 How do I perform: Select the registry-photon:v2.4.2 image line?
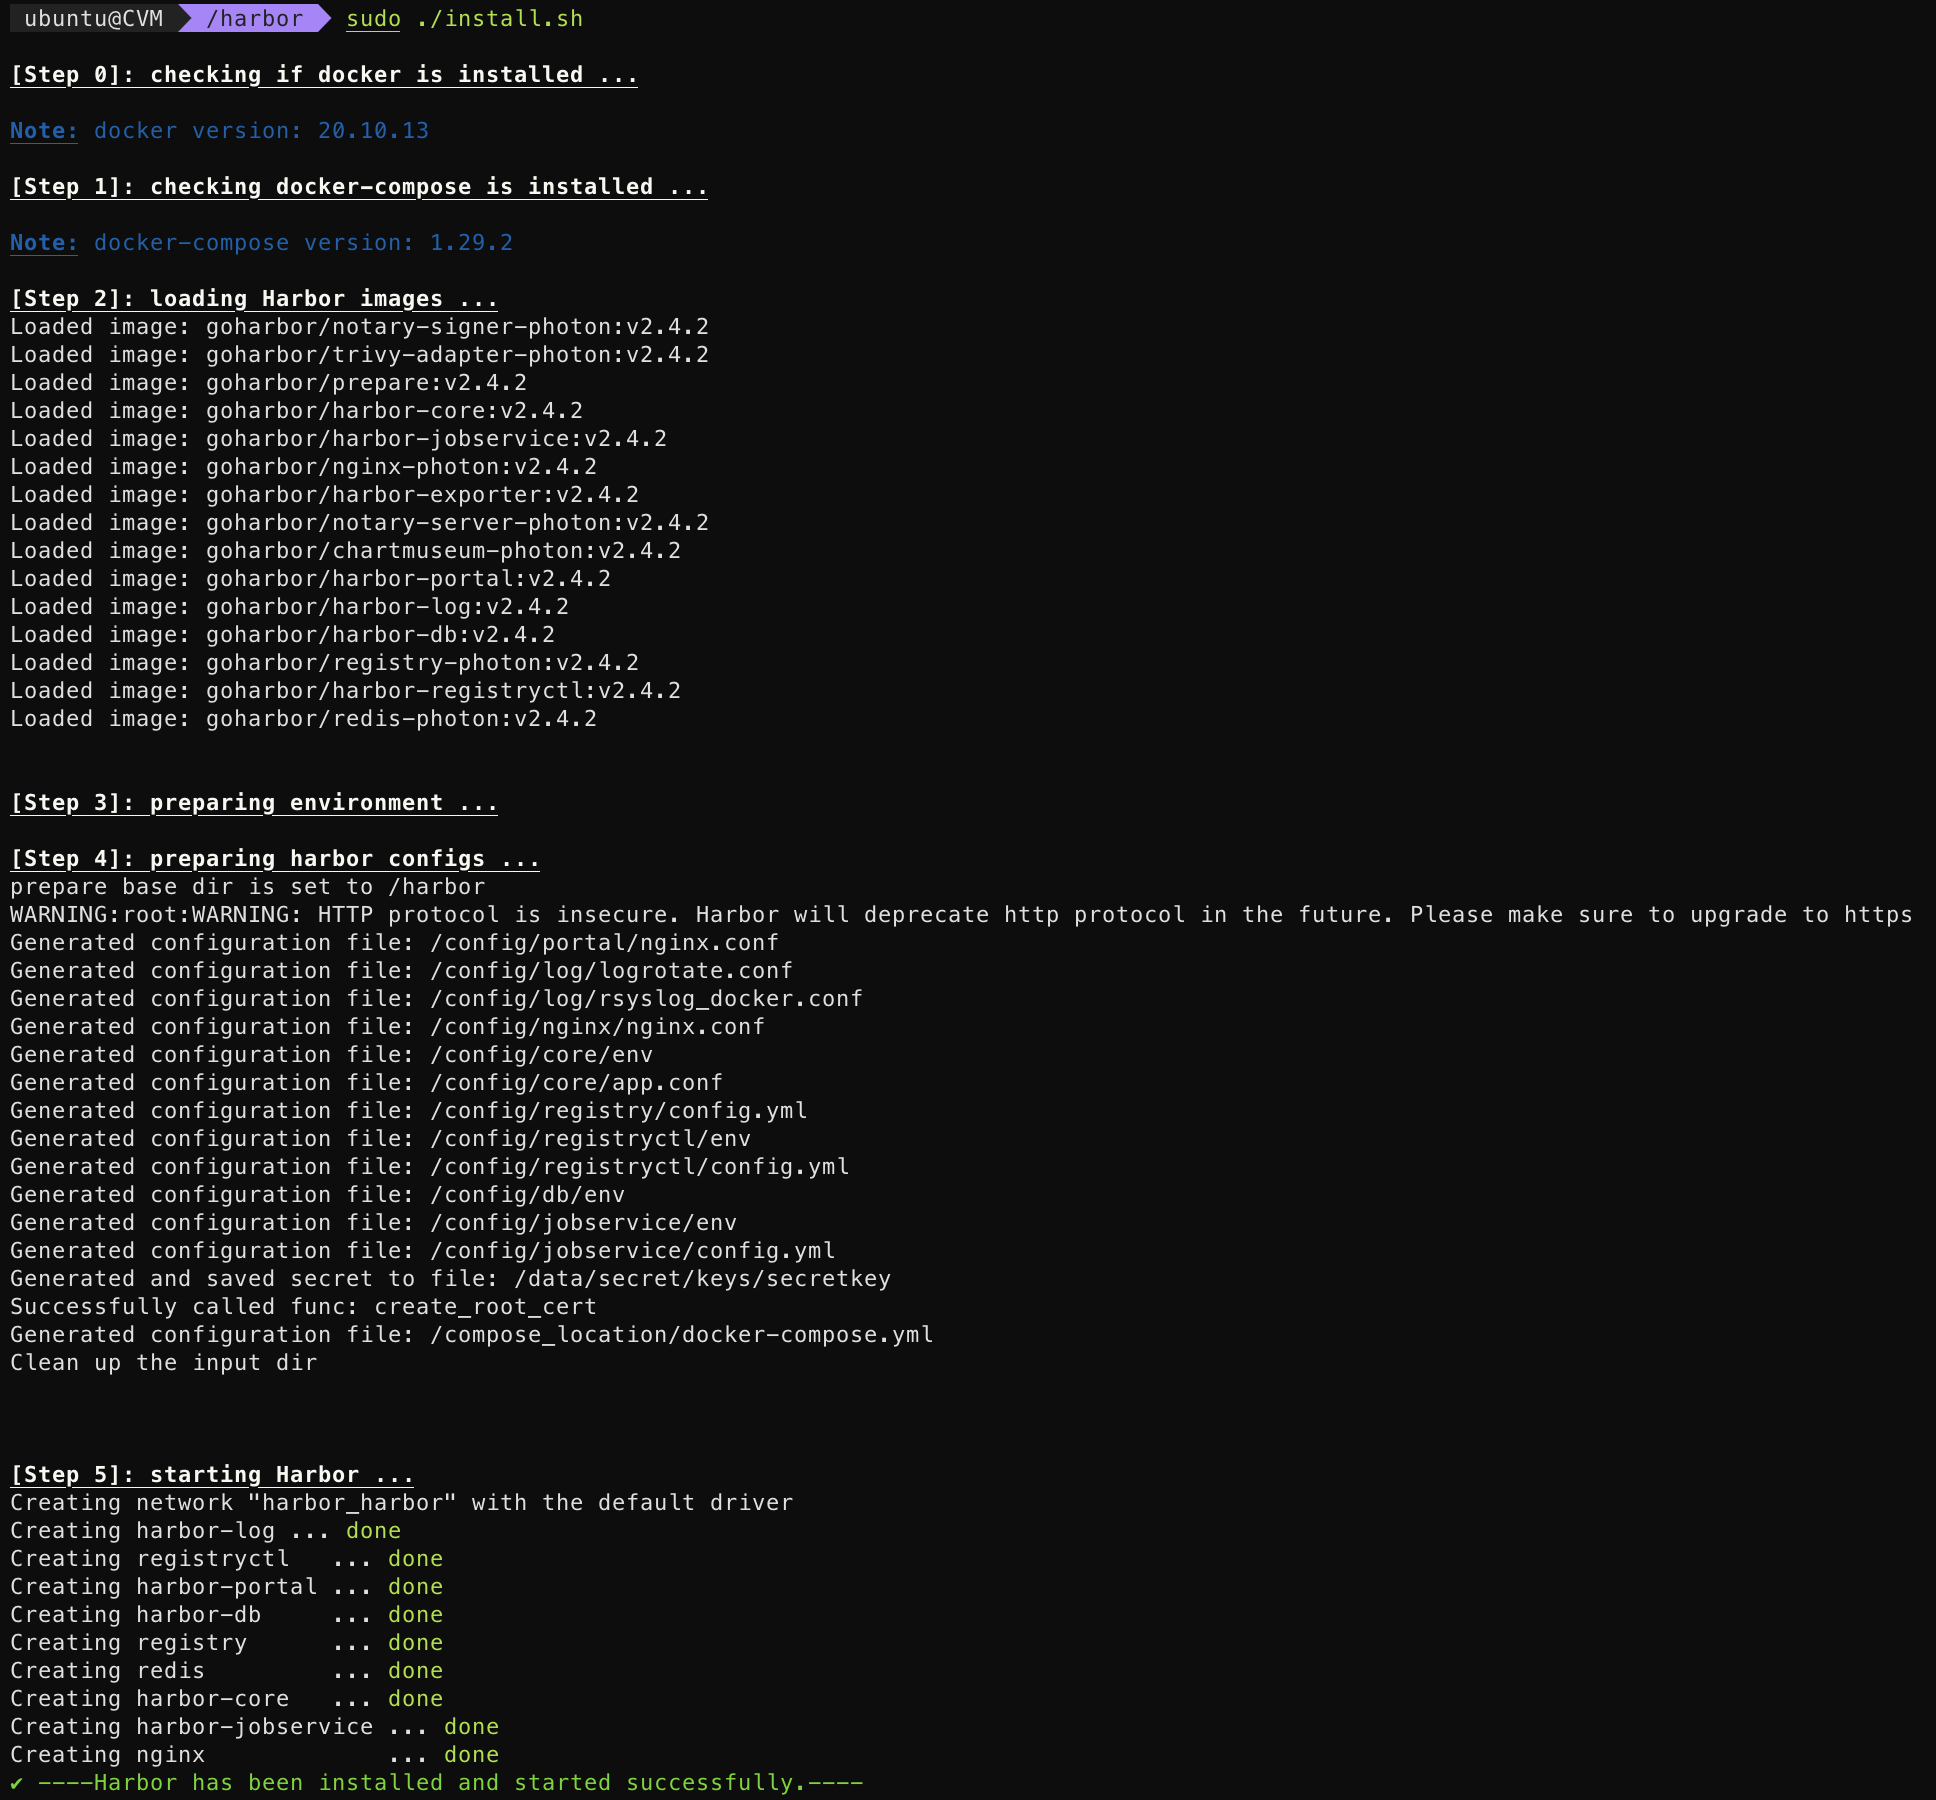(x=325, y=663)
